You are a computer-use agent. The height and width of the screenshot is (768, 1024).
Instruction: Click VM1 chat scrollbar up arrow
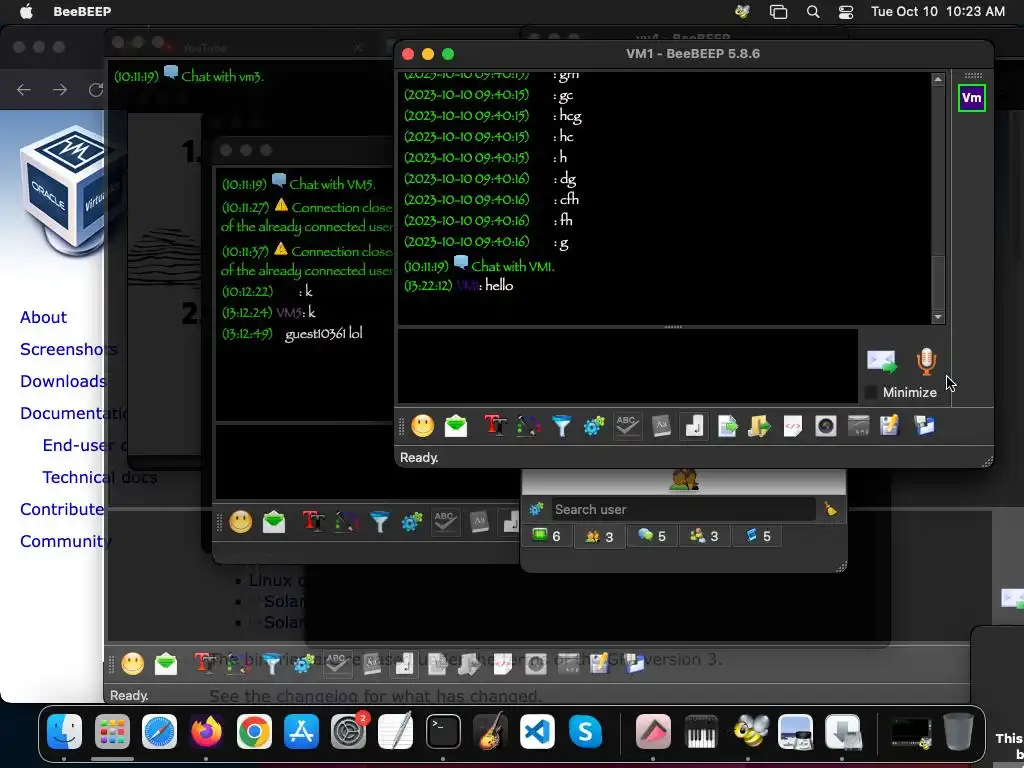938,79
